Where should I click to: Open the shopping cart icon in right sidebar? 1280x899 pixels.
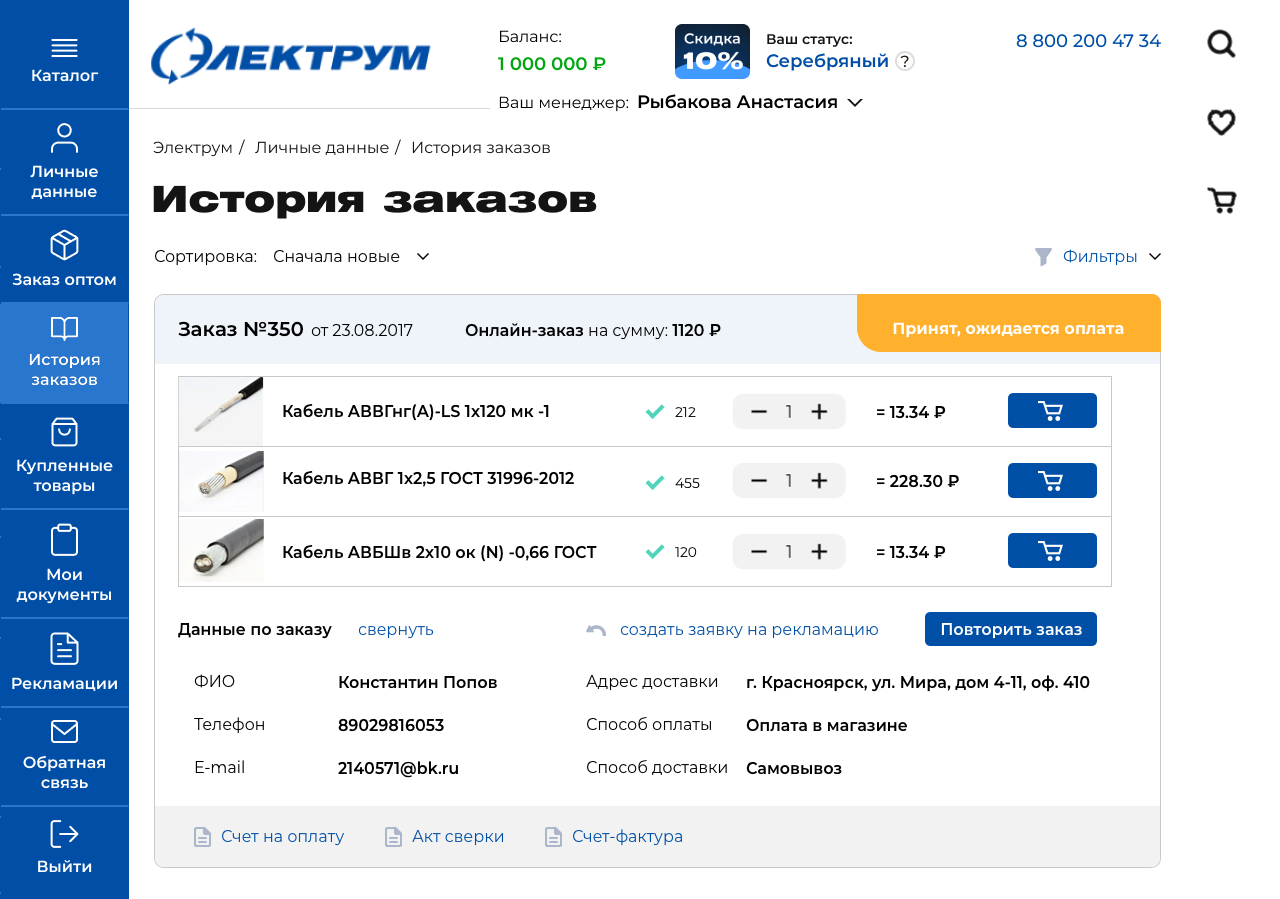tap(1221, 201)
